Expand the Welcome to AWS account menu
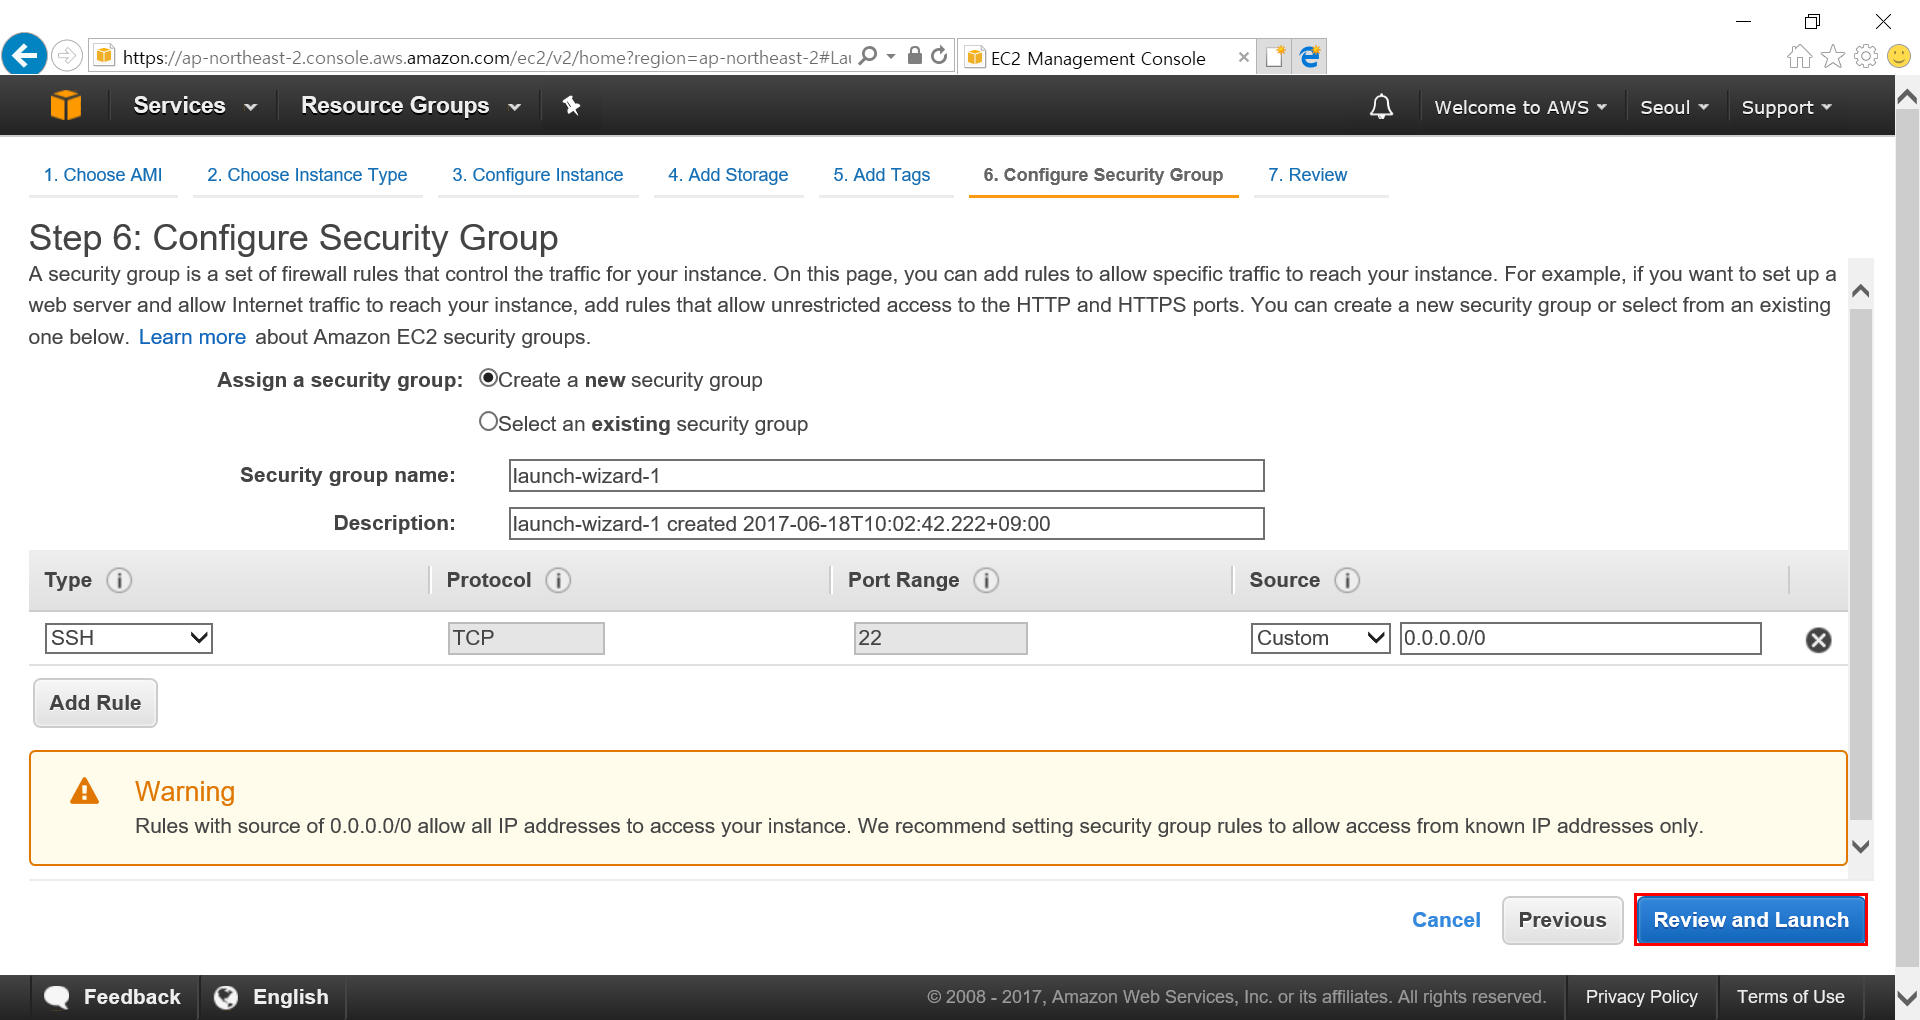This screenshot has height=1020, width=1920. click(x=1520, y=107)
